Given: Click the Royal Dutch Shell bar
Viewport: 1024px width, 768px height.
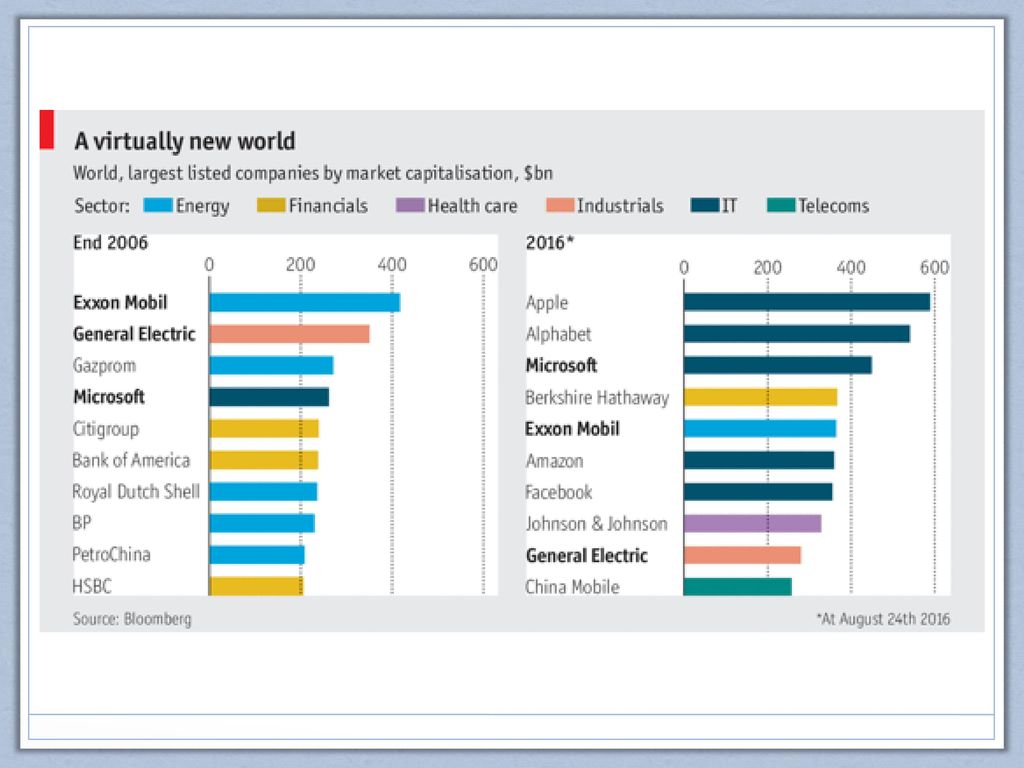Looking at the screenshot, I should [263, 491].
